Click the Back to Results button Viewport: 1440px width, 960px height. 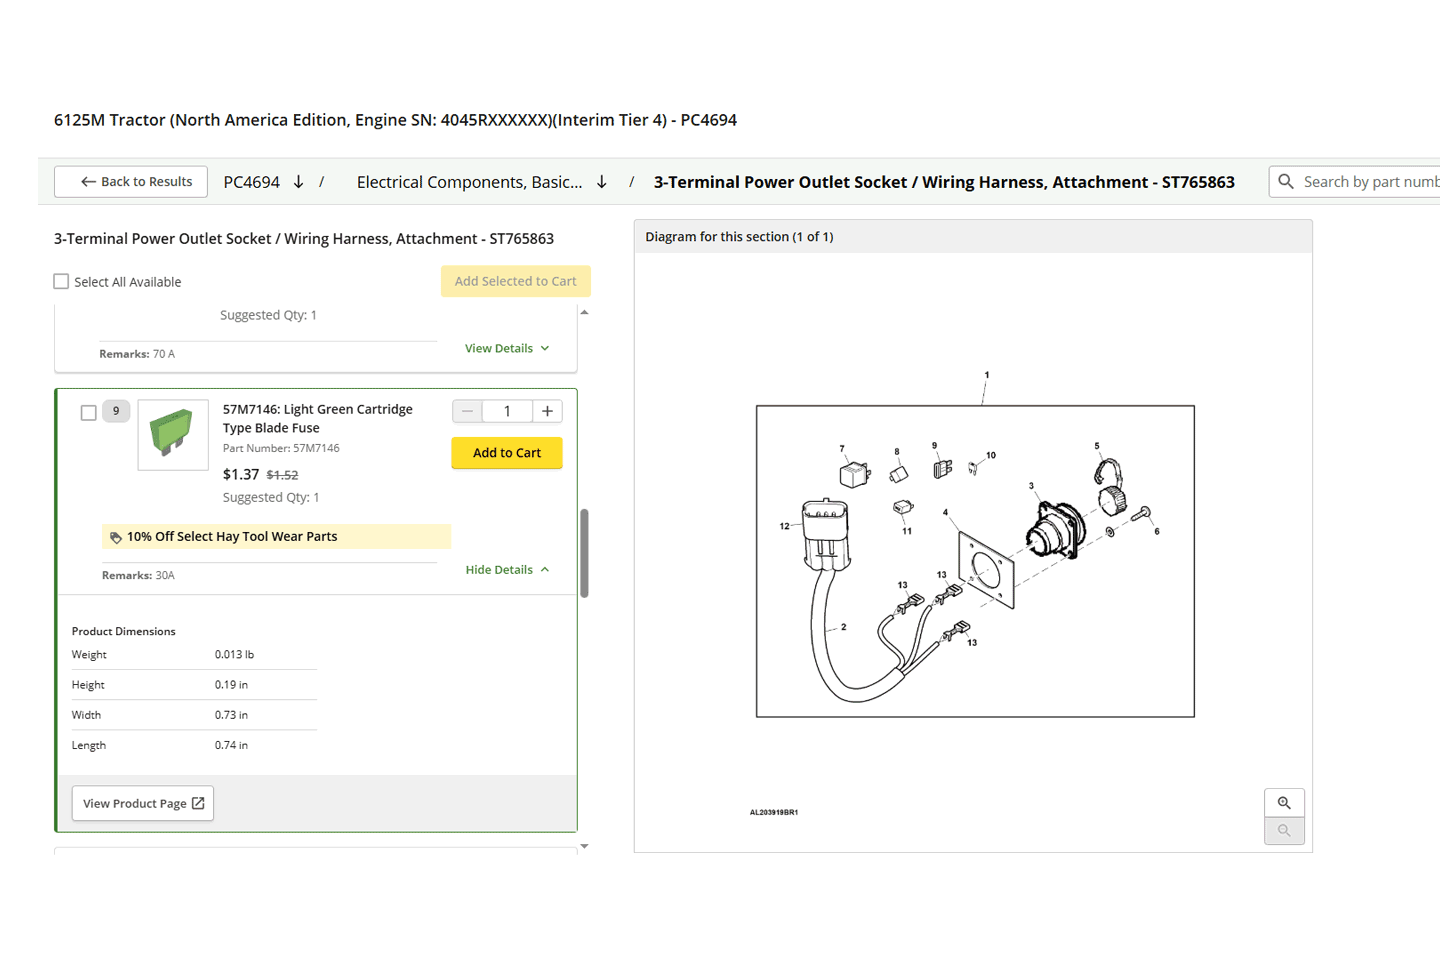[x=131, y=182]
